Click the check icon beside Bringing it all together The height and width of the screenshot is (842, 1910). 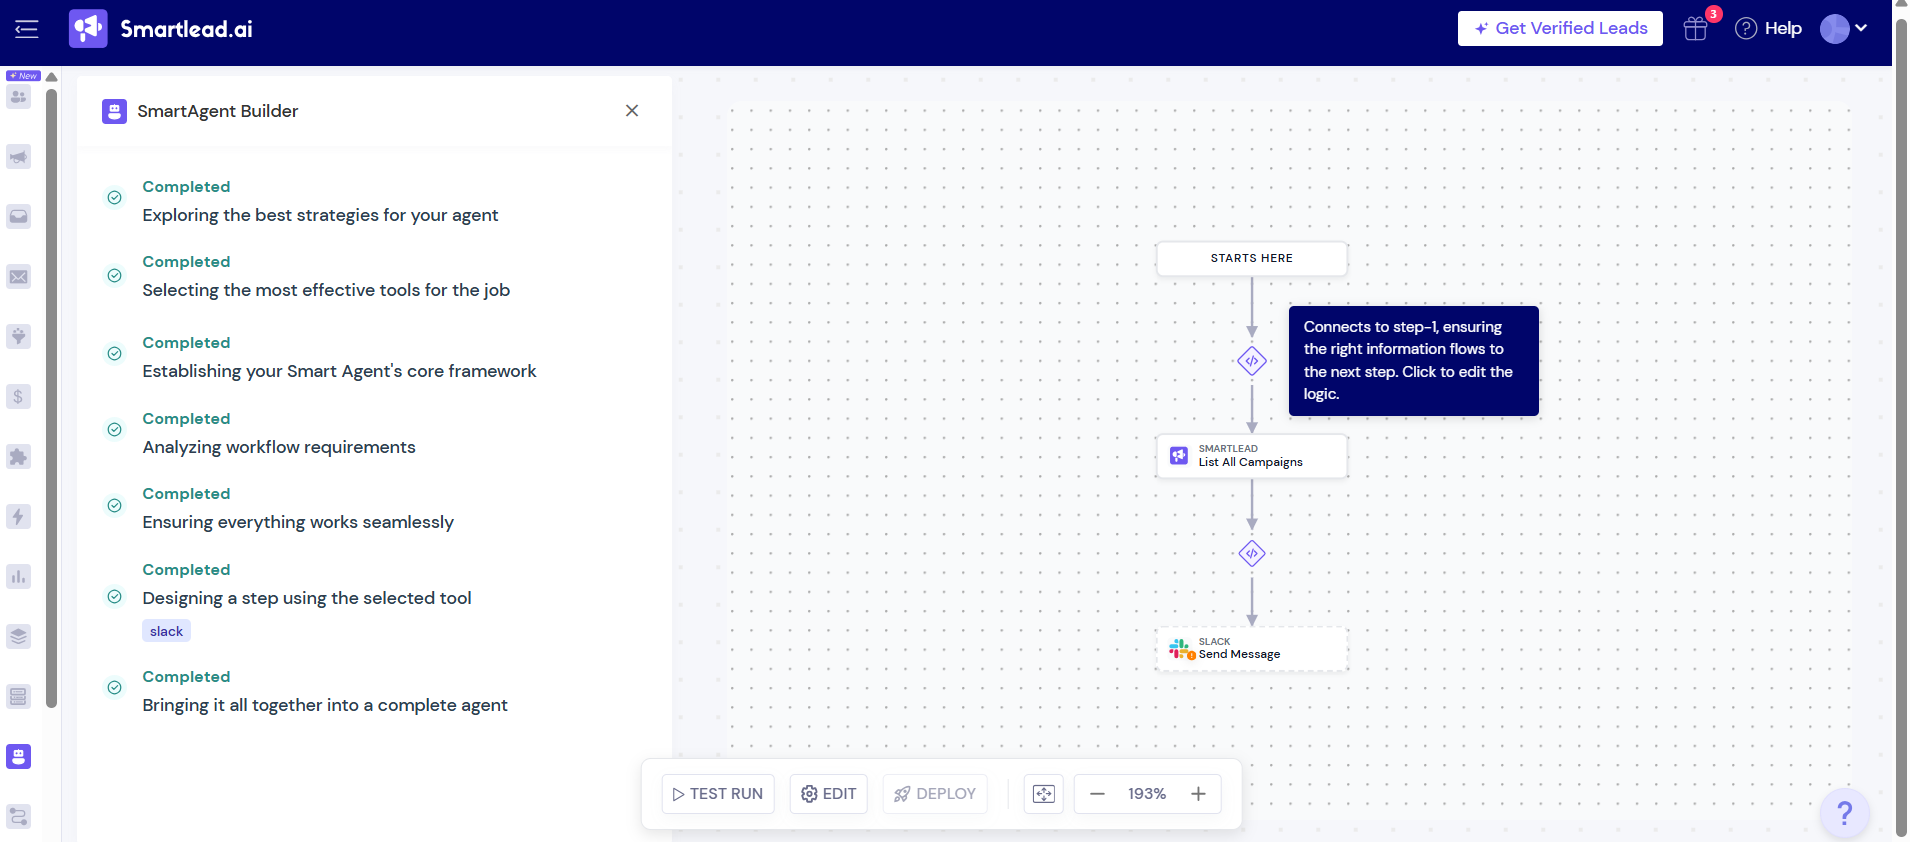(115, 688)
